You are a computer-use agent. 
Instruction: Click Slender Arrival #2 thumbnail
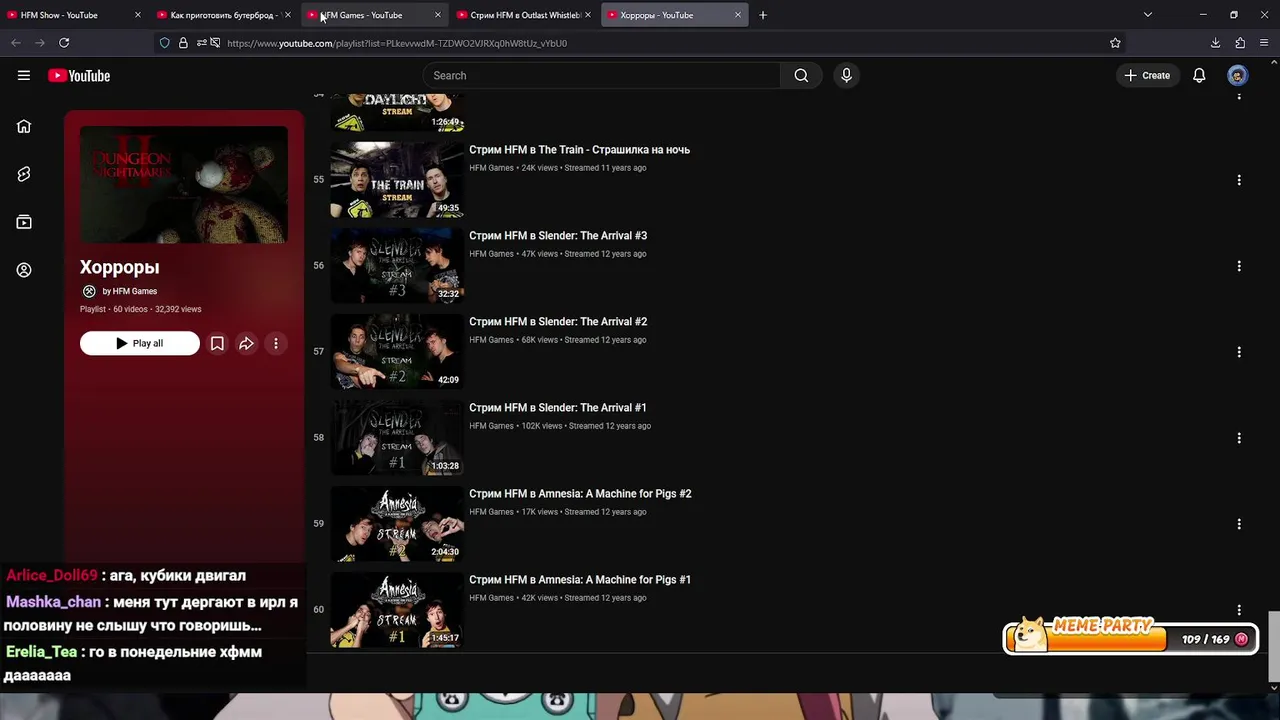coord(397,352)
